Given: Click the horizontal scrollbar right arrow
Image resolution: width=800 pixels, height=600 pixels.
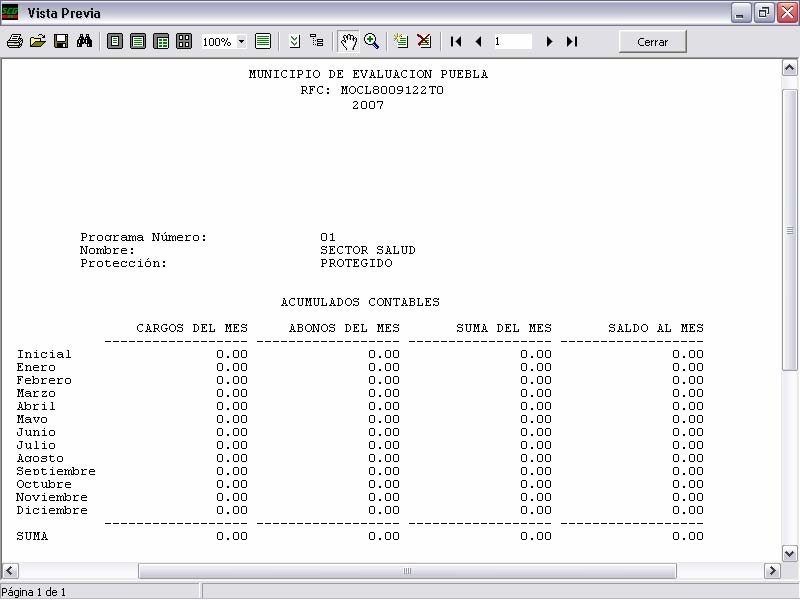Looking at the screenshot, I should [772, 570].
